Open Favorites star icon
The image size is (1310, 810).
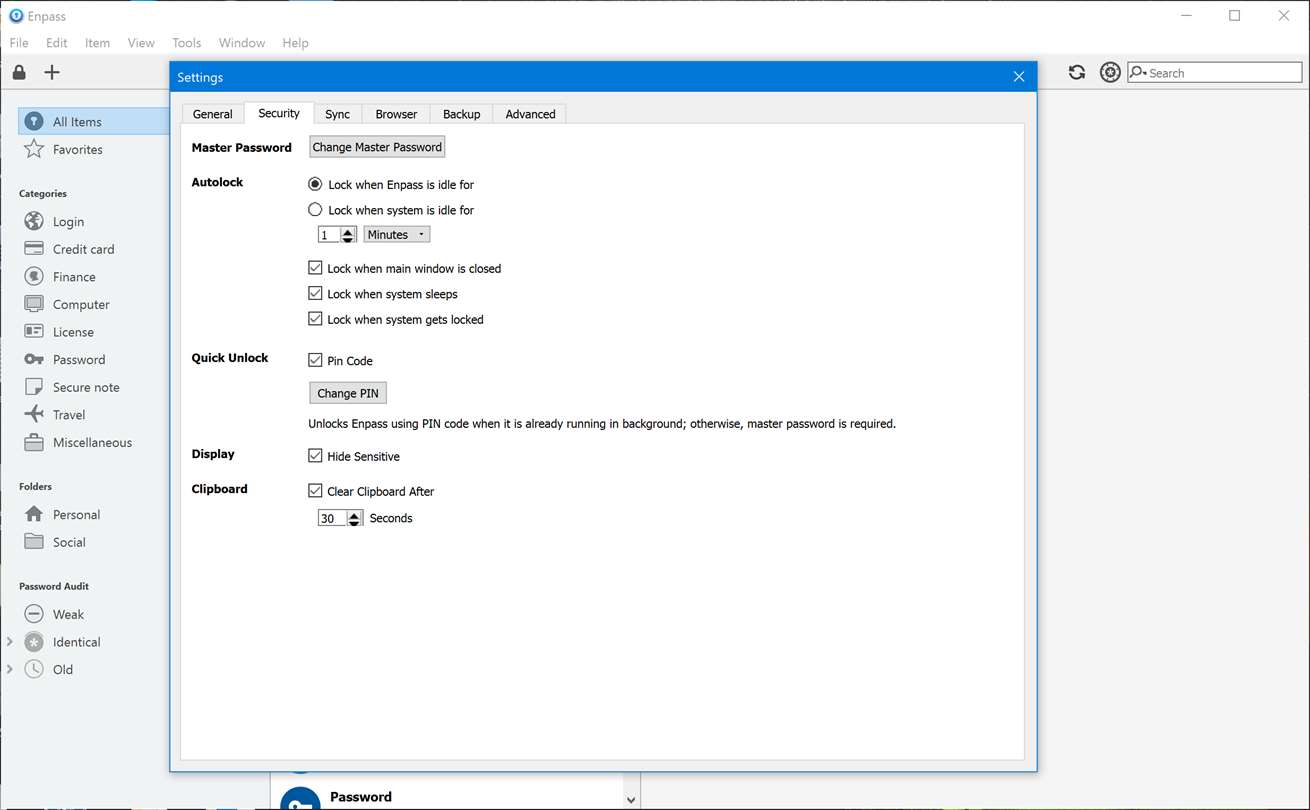34,149
